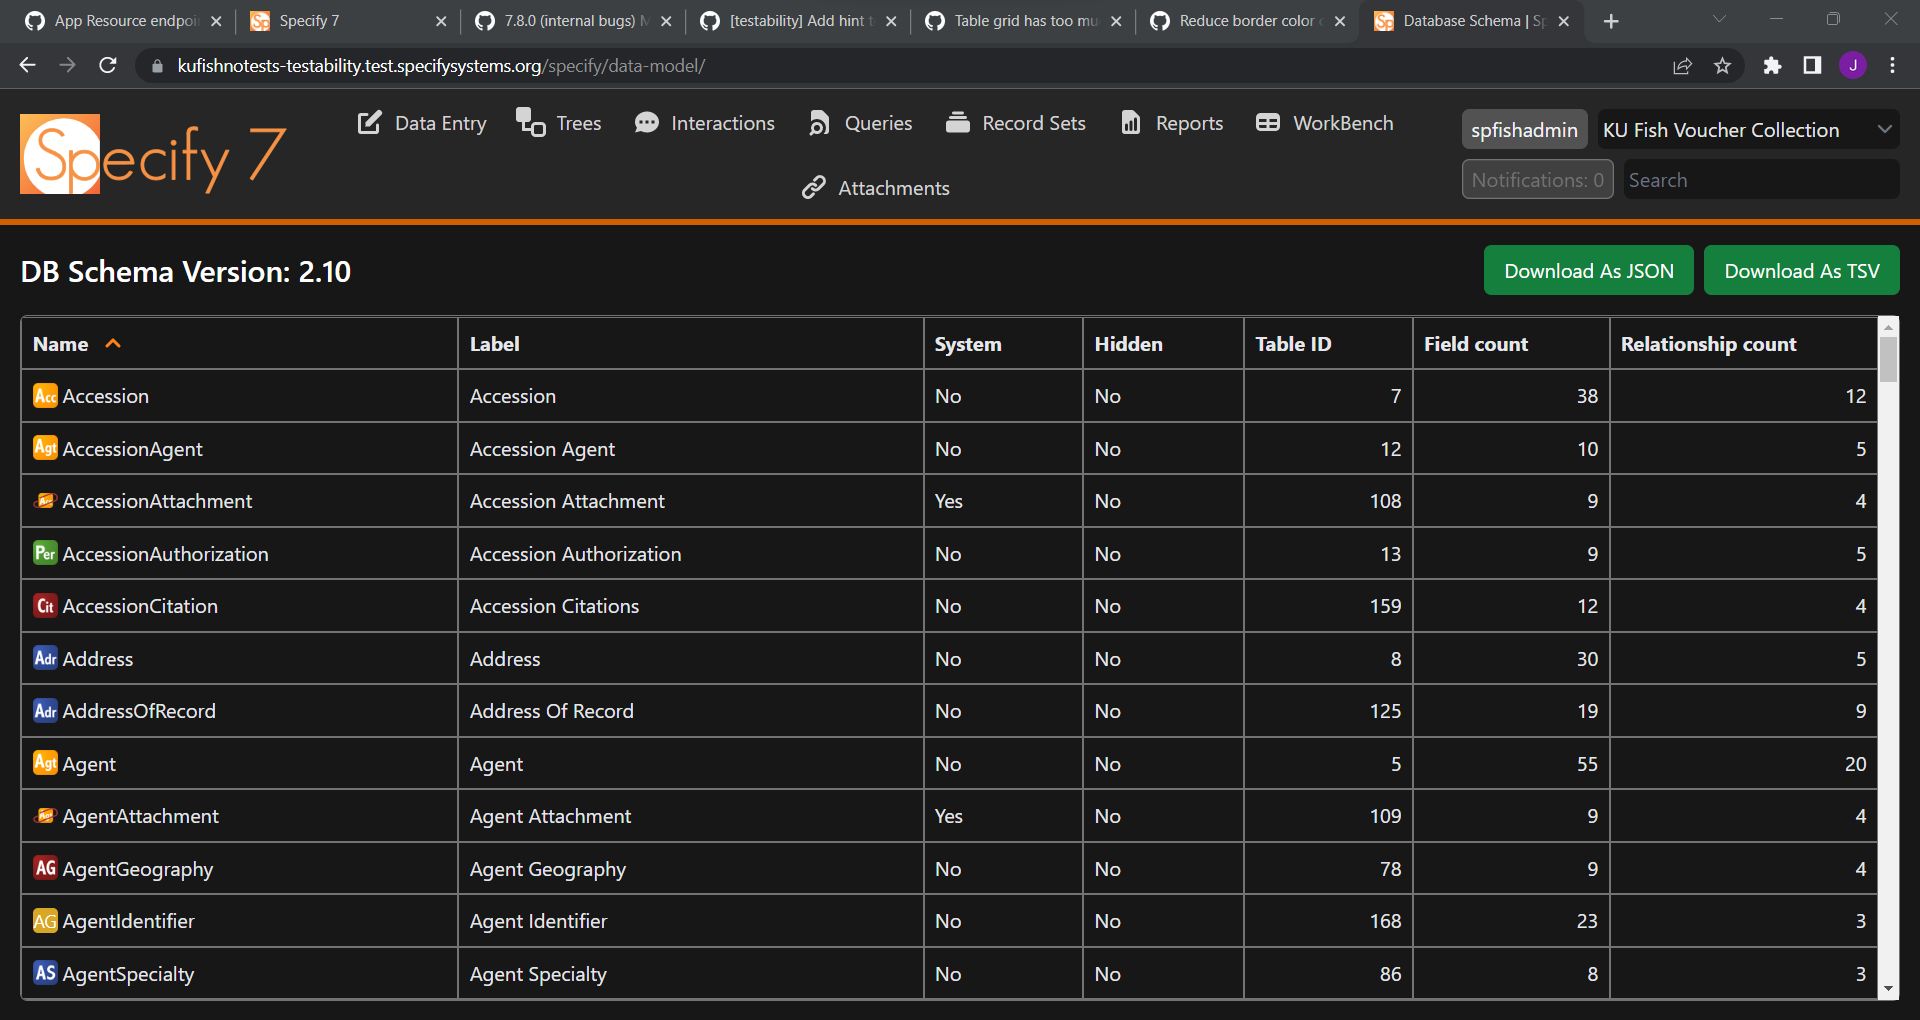Screen dimensions: 1920x1020
Task: Click the Address table icon
Action: [45, 658]
